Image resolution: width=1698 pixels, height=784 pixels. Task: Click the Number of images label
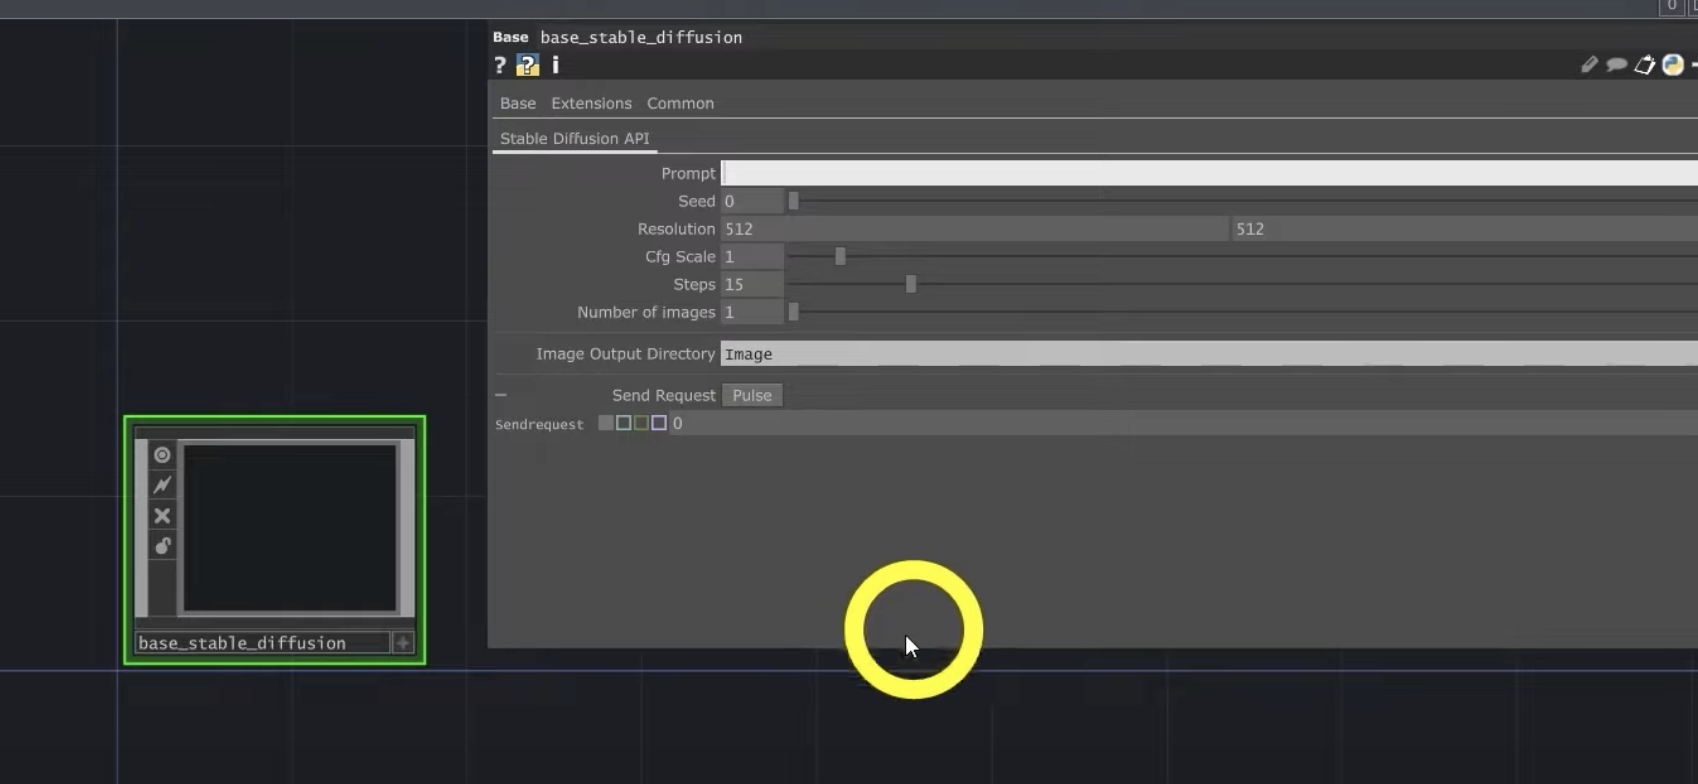(x=646, y=313)
